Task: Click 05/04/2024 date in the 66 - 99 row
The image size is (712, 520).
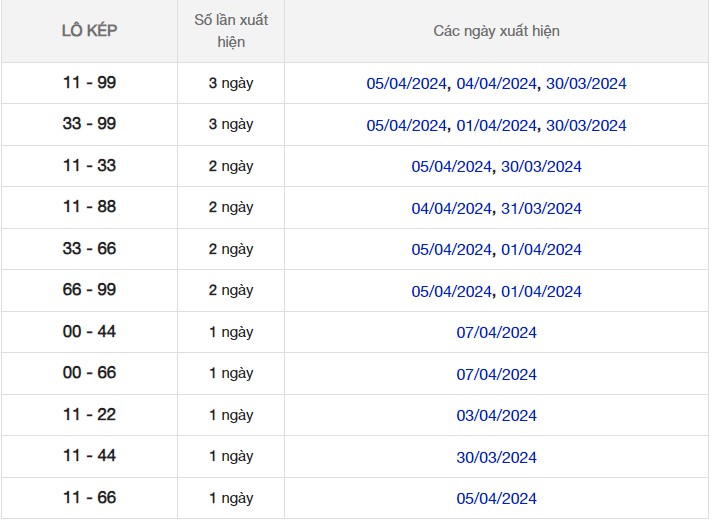Action: 451,292
